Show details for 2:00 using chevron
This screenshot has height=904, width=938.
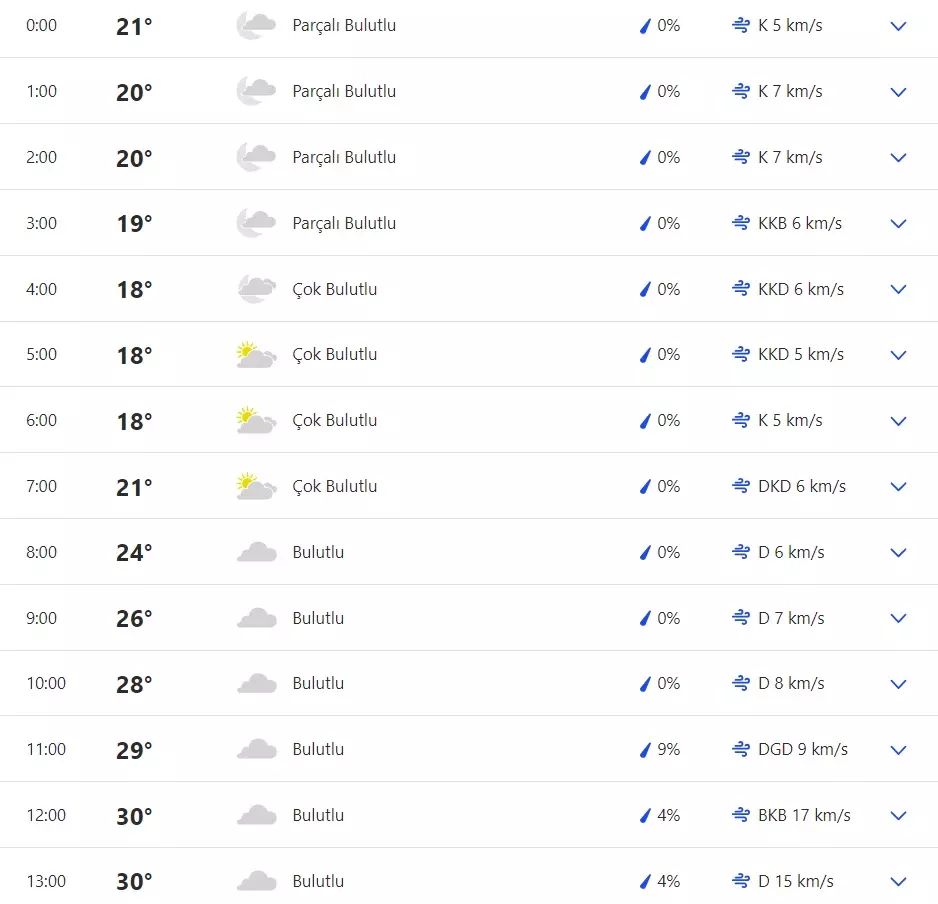(898, 157)
